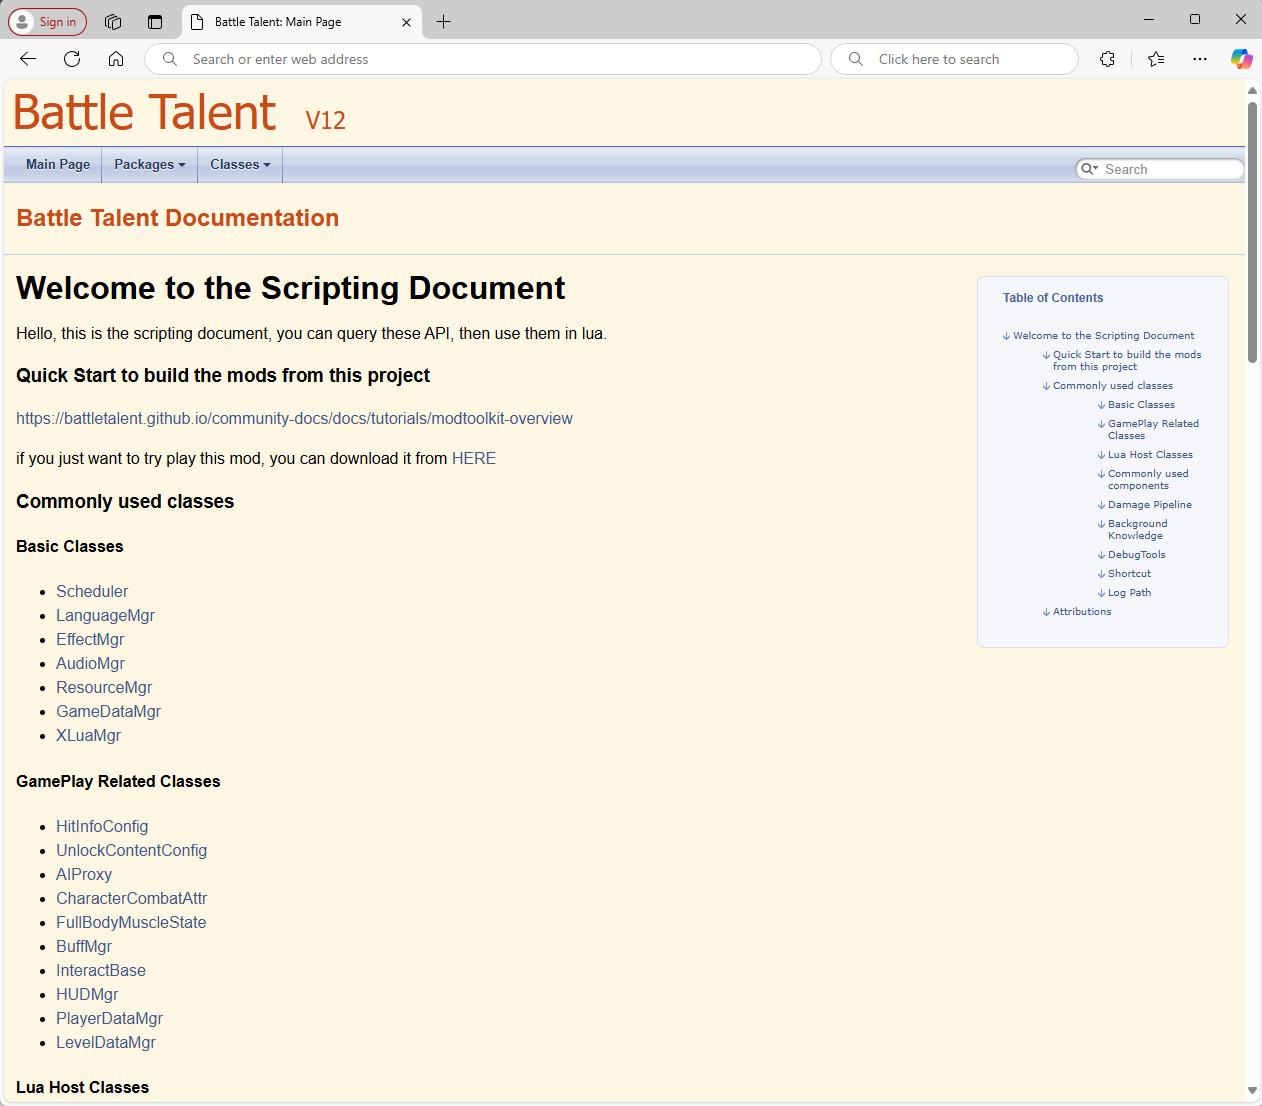Viewport: 1262px width, 1106px height.
Task: Click the 'Table of Contents' heading
Action: [1053, 298]
